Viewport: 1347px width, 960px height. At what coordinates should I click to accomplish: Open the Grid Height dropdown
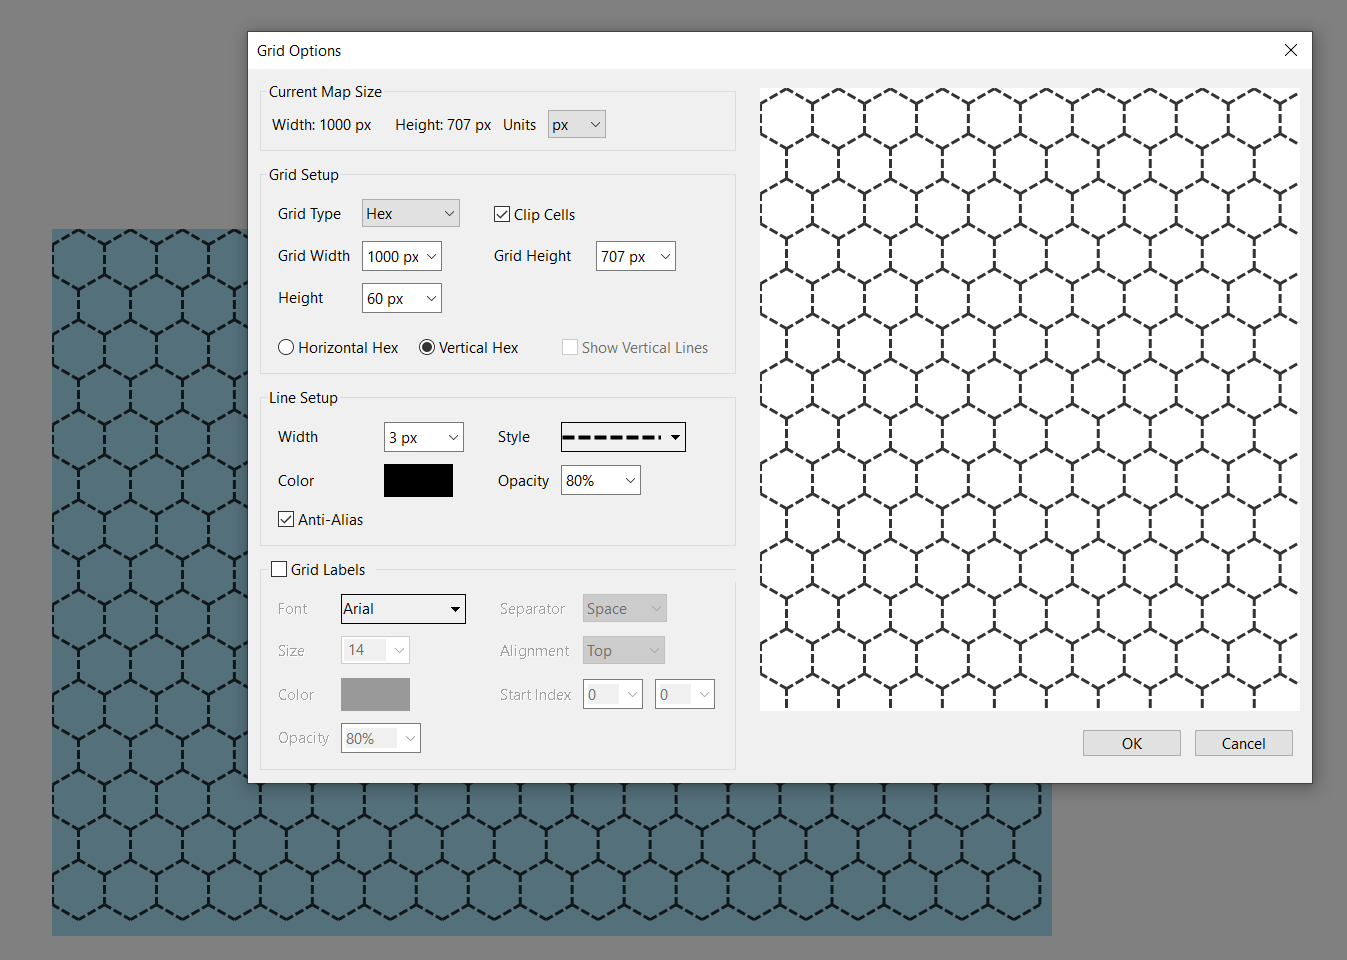tap(635, 256)
